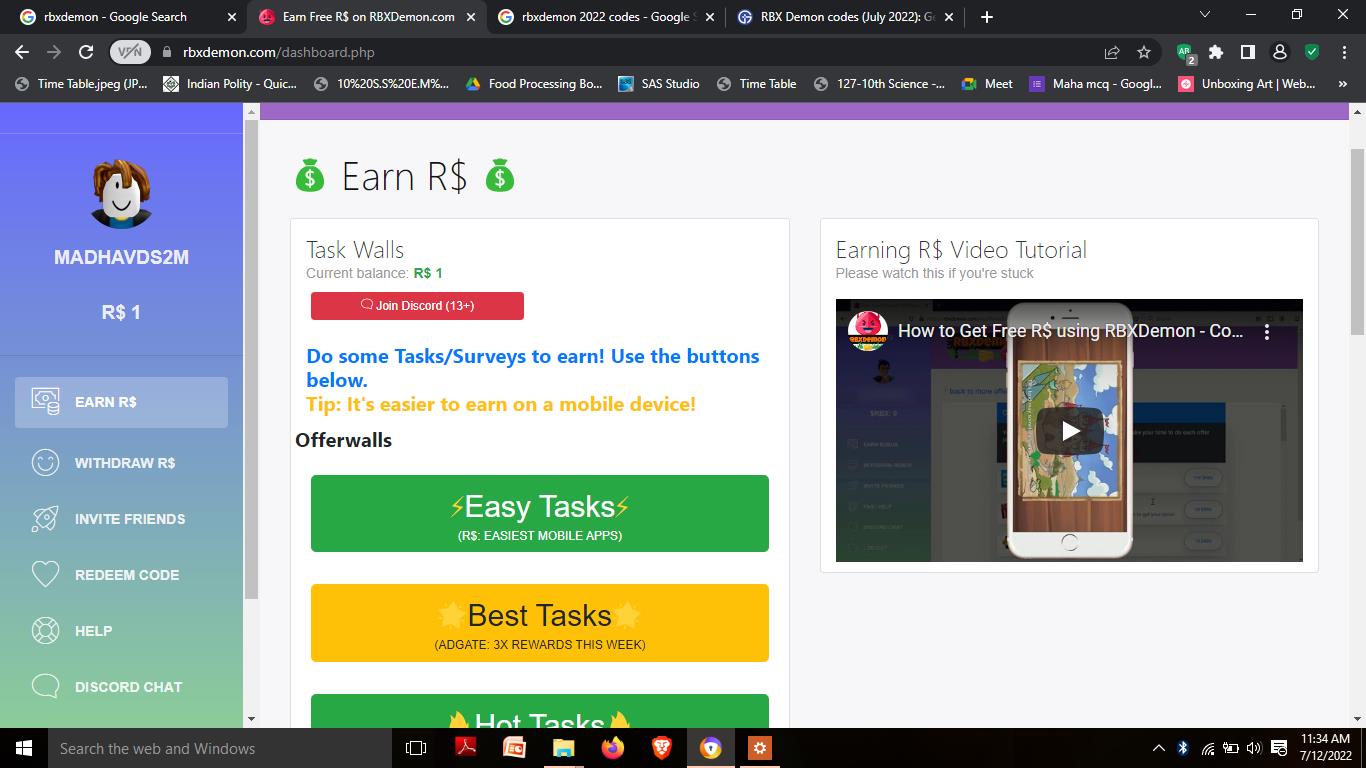
Task: Open the Chrome three-dot menu
Action: point(1343,52)
